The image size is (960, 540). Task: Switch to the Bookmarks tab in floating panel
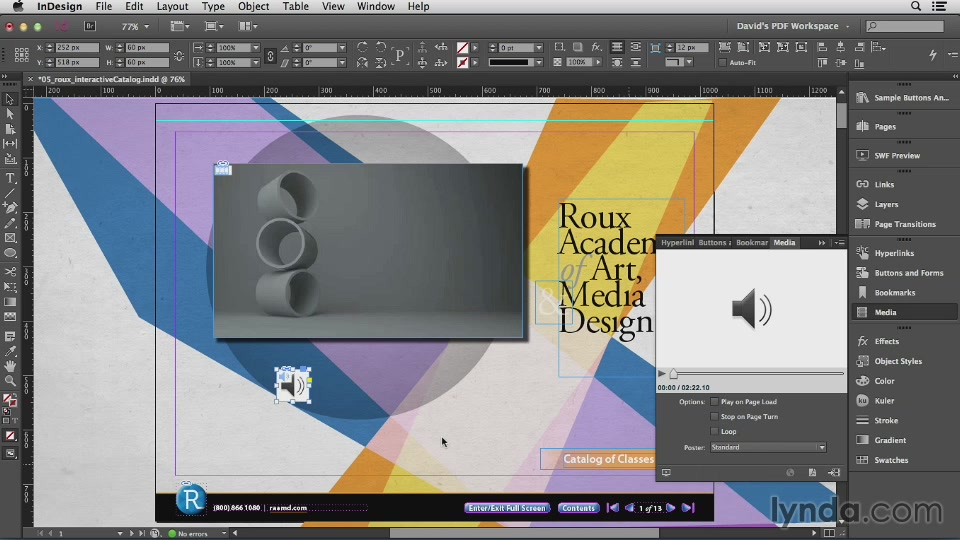751,242
